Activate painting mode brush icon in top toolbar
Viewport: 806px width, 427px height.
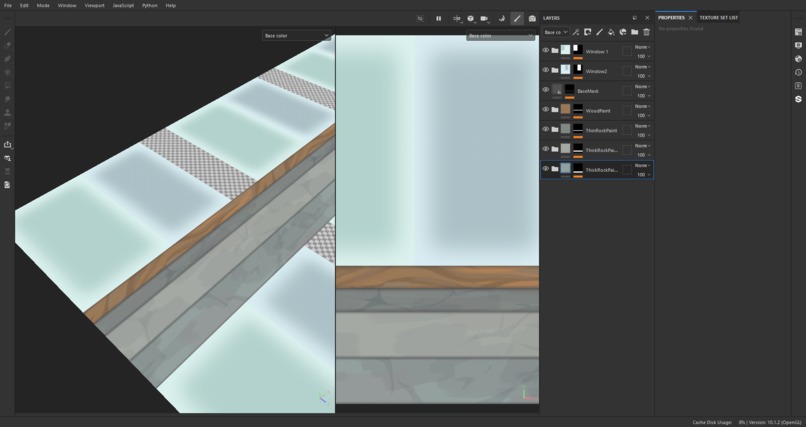(x=517, y=18)
